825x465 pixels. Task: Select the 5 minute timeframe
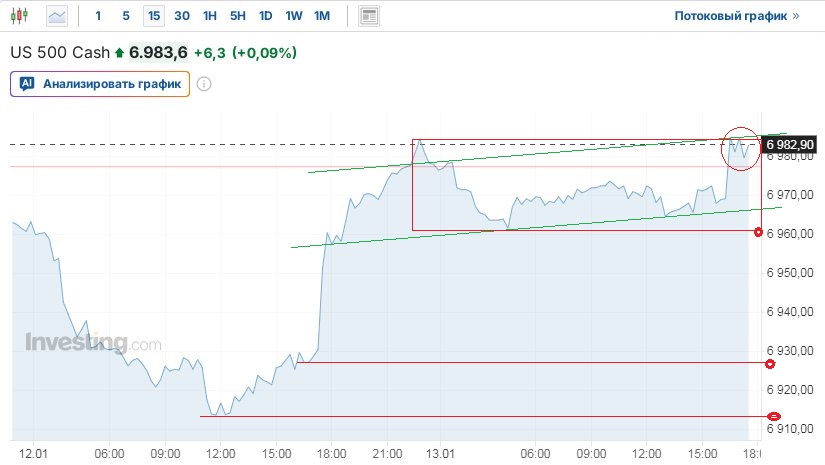click(x=125, y=16)
